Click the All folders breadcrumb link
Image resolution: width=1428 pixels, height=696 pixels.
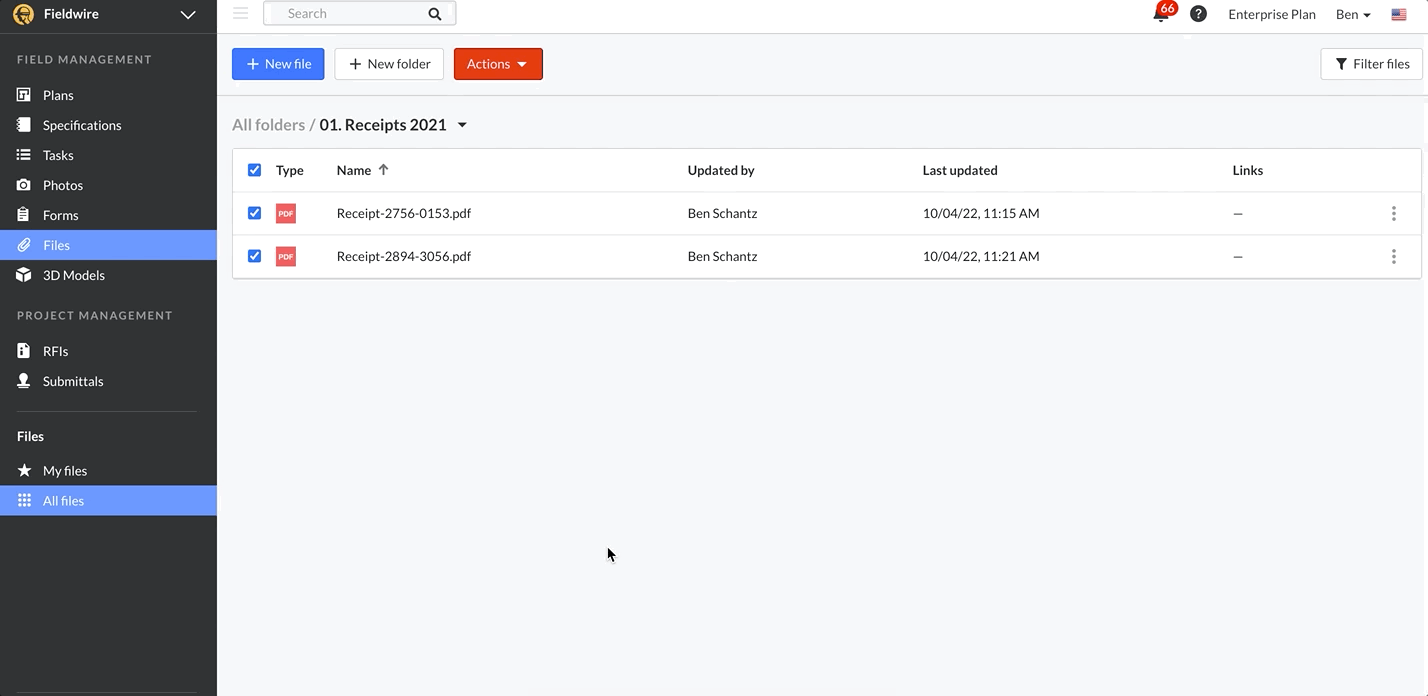[x=268, y=125]
